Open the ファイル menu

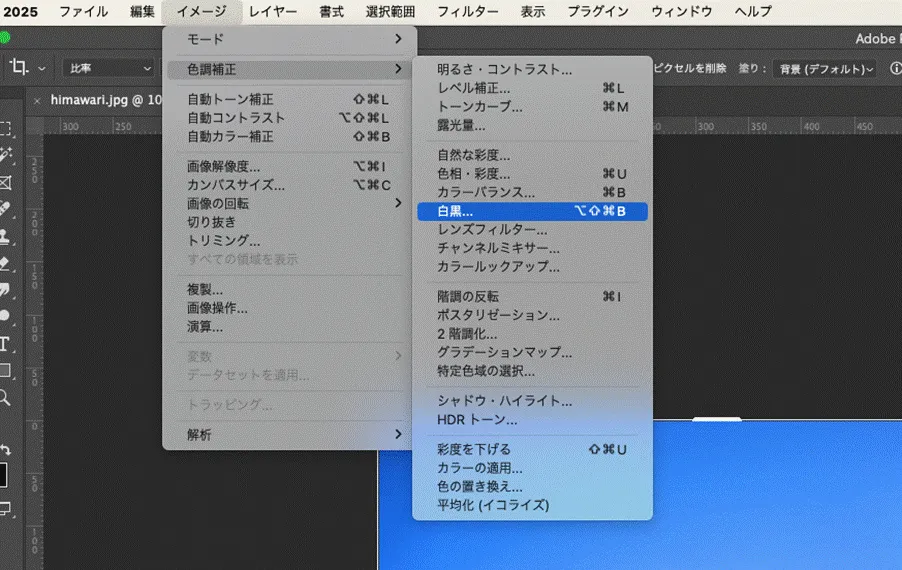[x=84, y=12]
